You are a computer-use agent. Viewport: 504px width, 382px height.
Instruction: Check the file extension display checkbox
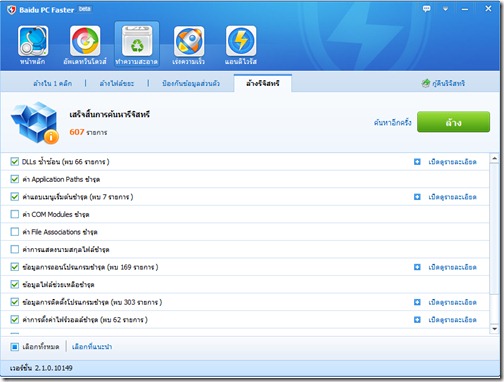tap(14, 249)
